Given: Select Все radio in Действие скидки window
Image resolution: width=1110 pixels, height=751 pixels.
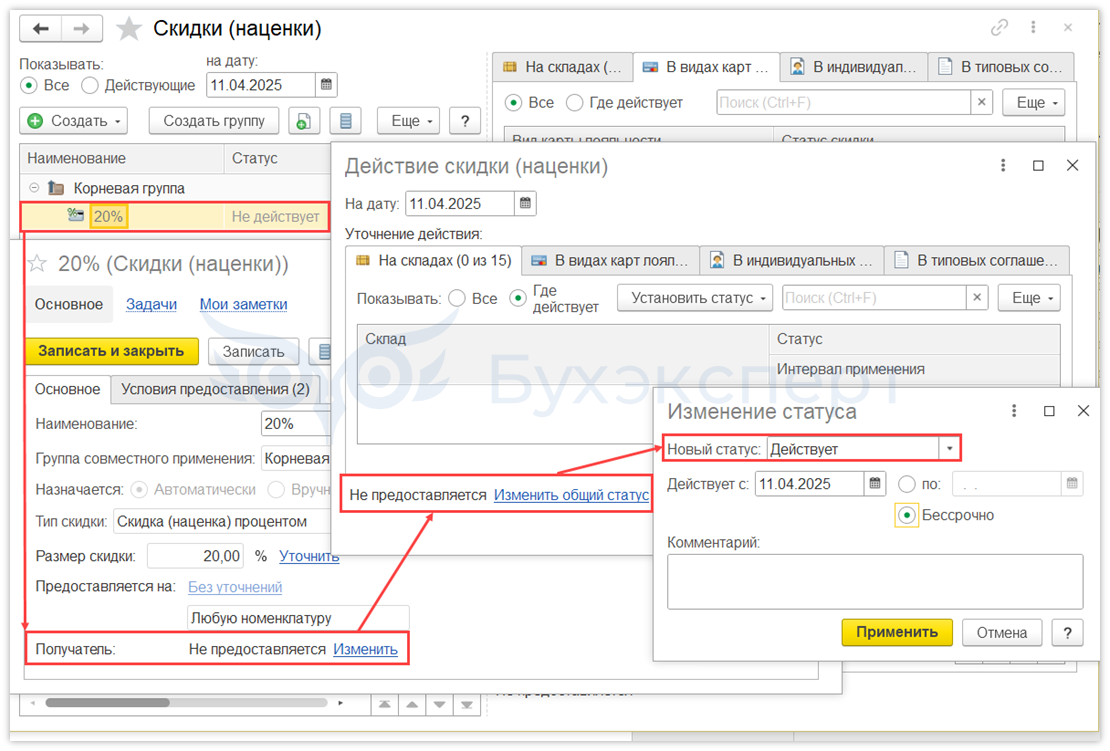Looking at the screenshot, I should tap(457, 298).
